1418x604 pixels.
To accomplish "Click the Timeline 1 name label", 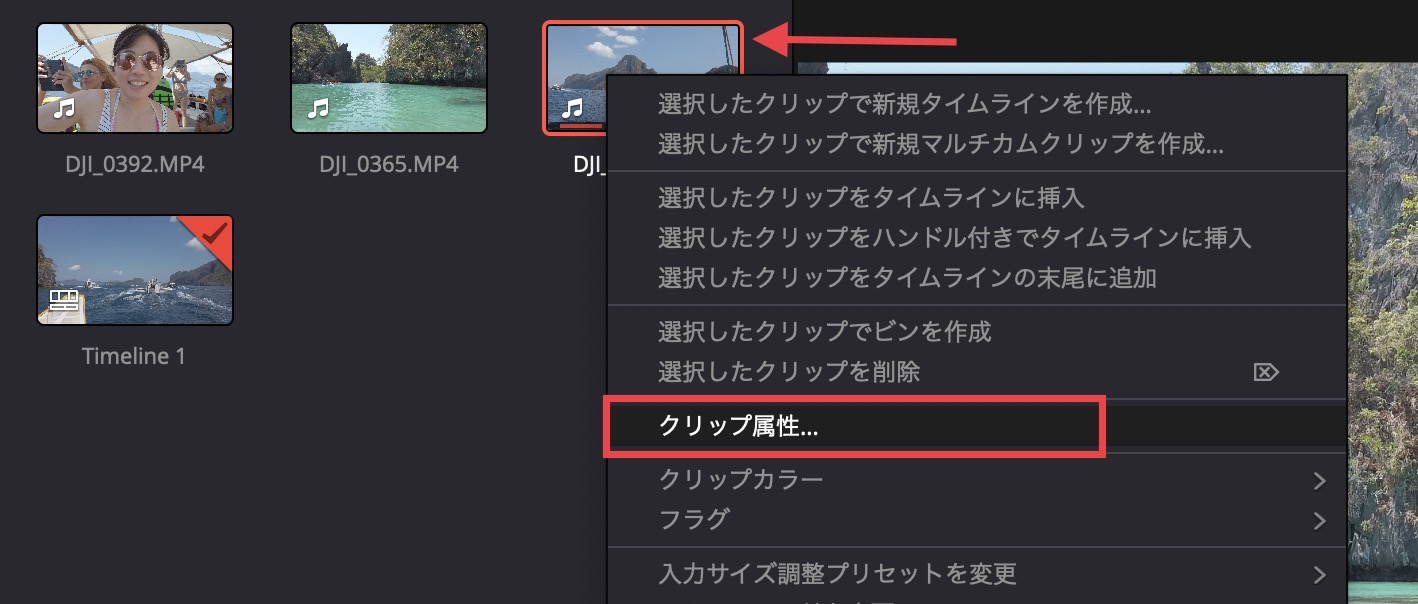I will click(x=134, y=356).
